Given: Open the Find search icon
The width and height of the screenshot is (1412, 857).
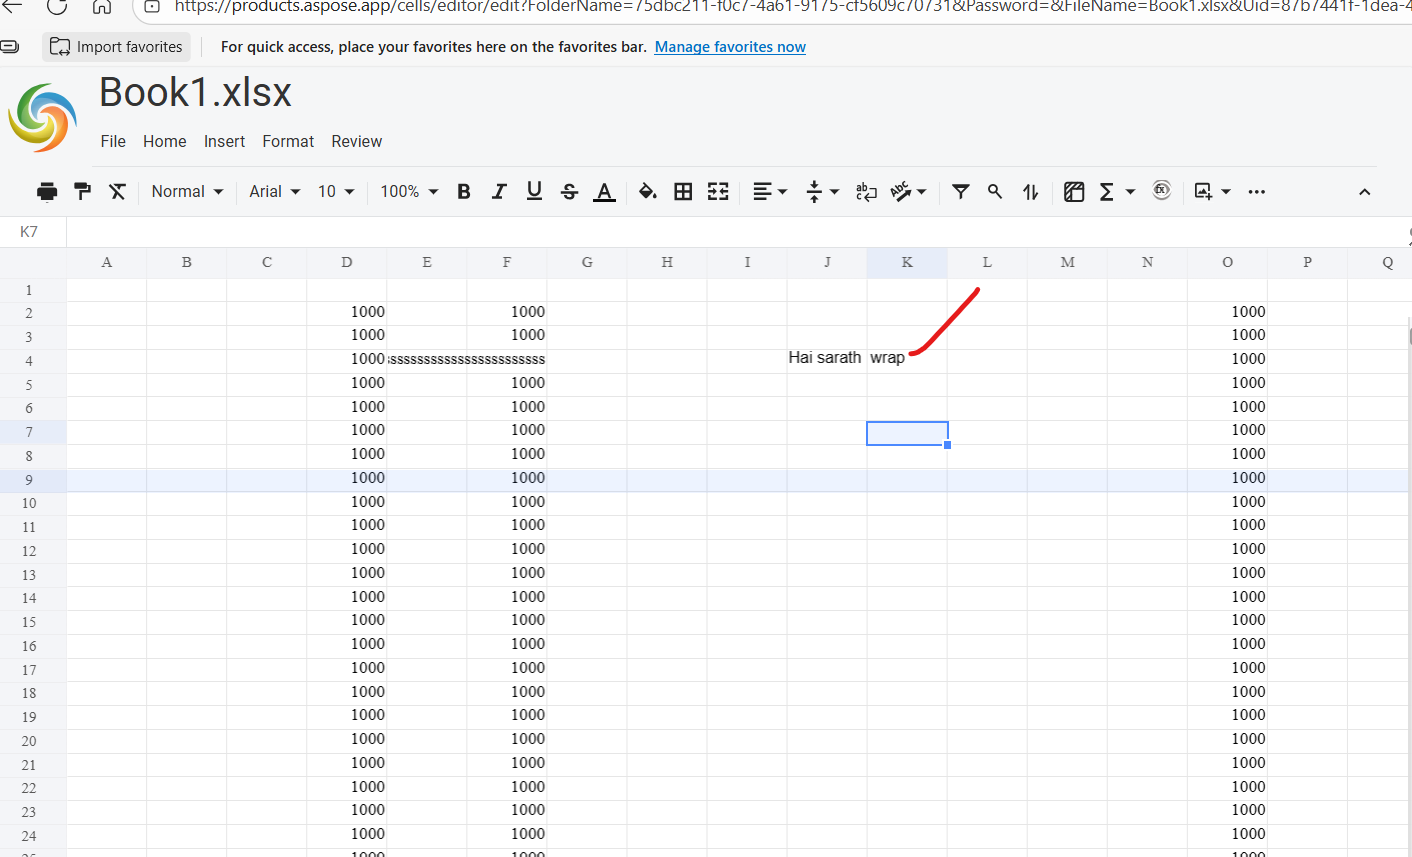Looking at the screenshot, I should (995, 192).
